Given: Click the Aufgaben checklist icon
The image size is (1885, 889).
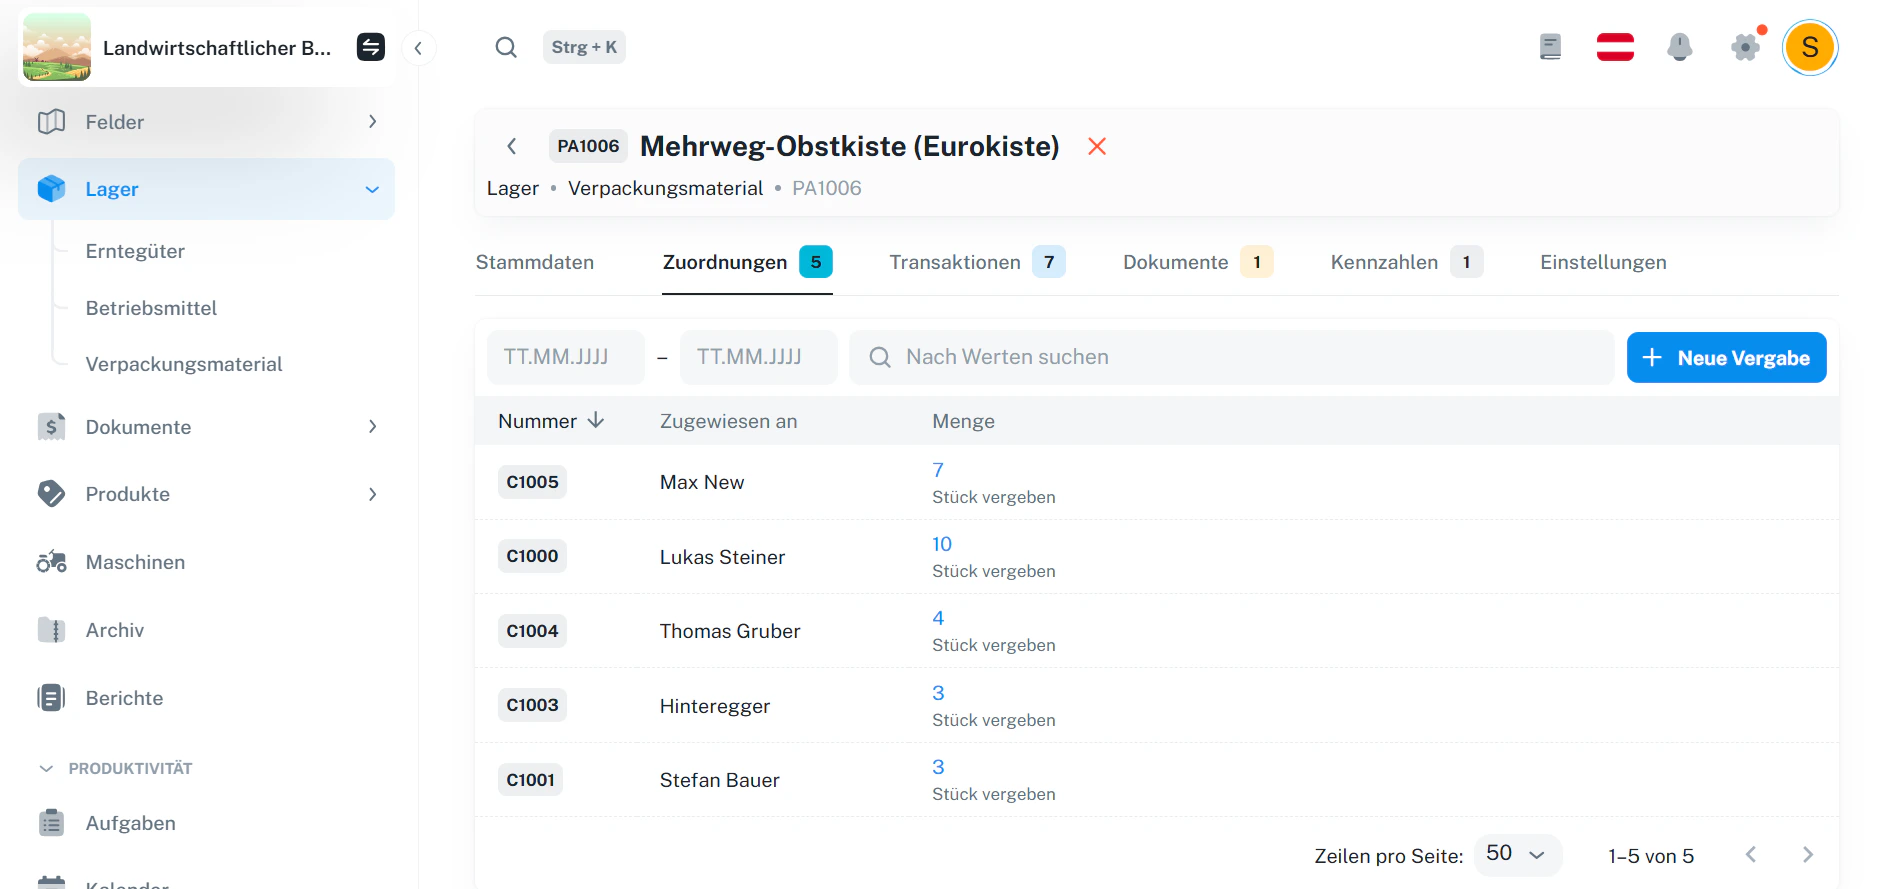Looking at the screenshot, I should (51, 823).
